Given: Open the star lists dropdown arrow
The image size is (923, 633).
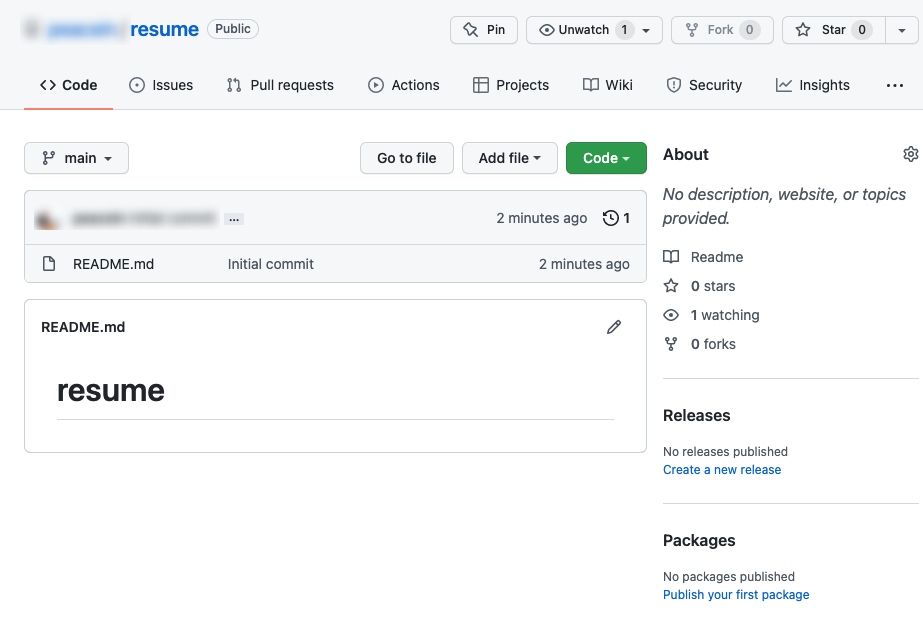Looking at the screenshot, I should click(902, 30).
